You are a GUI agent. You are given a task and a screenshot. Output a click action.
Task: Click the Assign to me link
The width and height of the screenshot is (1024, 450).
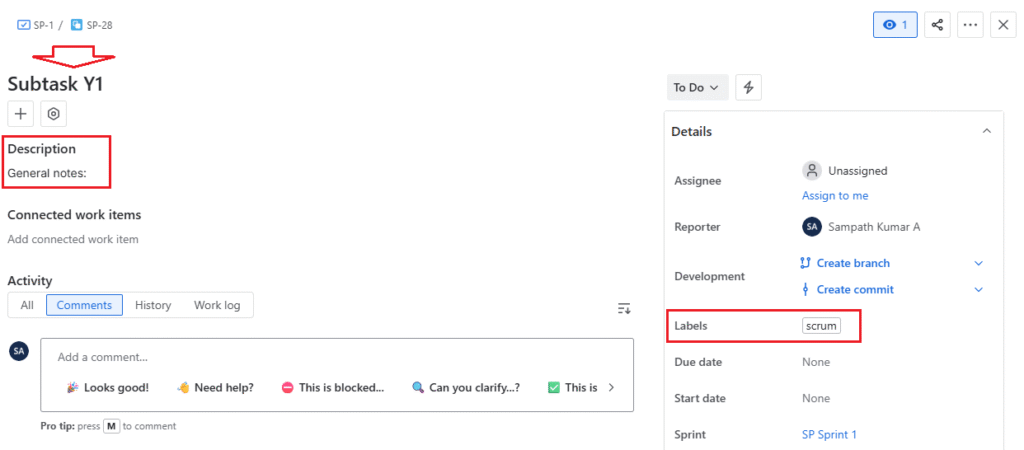(x=835, y=196)
